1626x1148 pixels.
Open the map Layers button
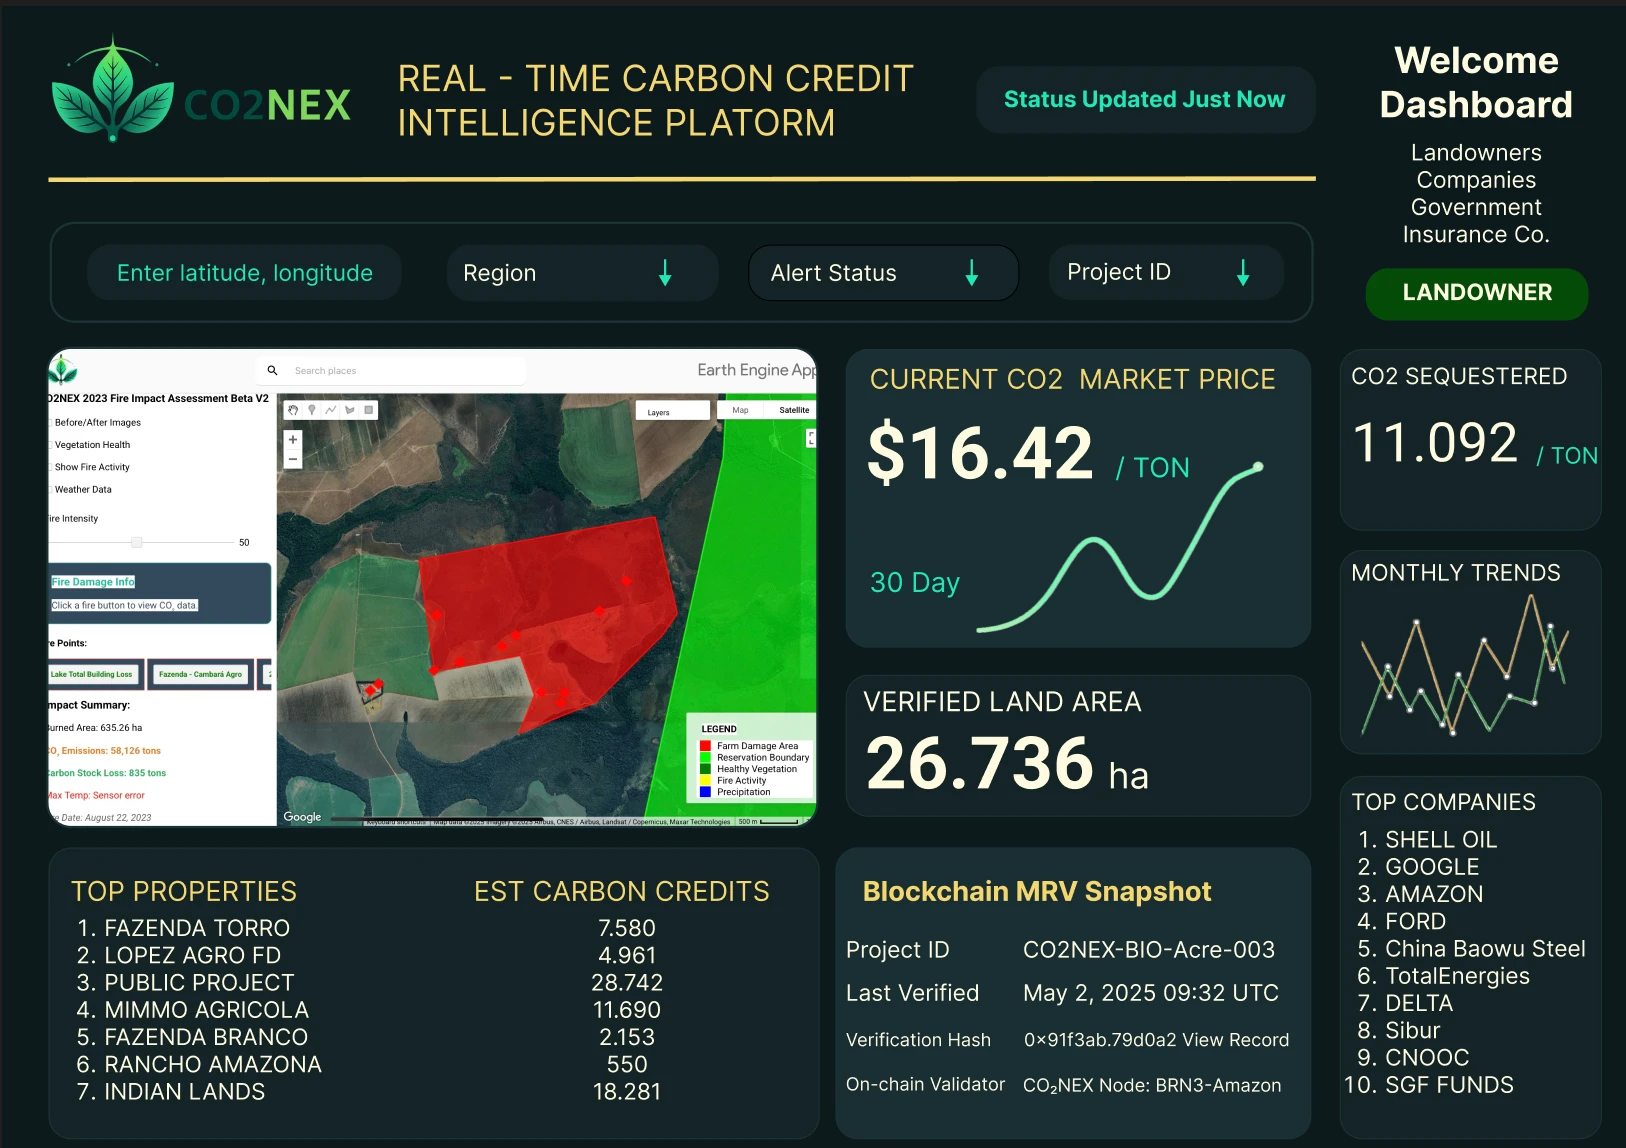[x=672, y=411]
